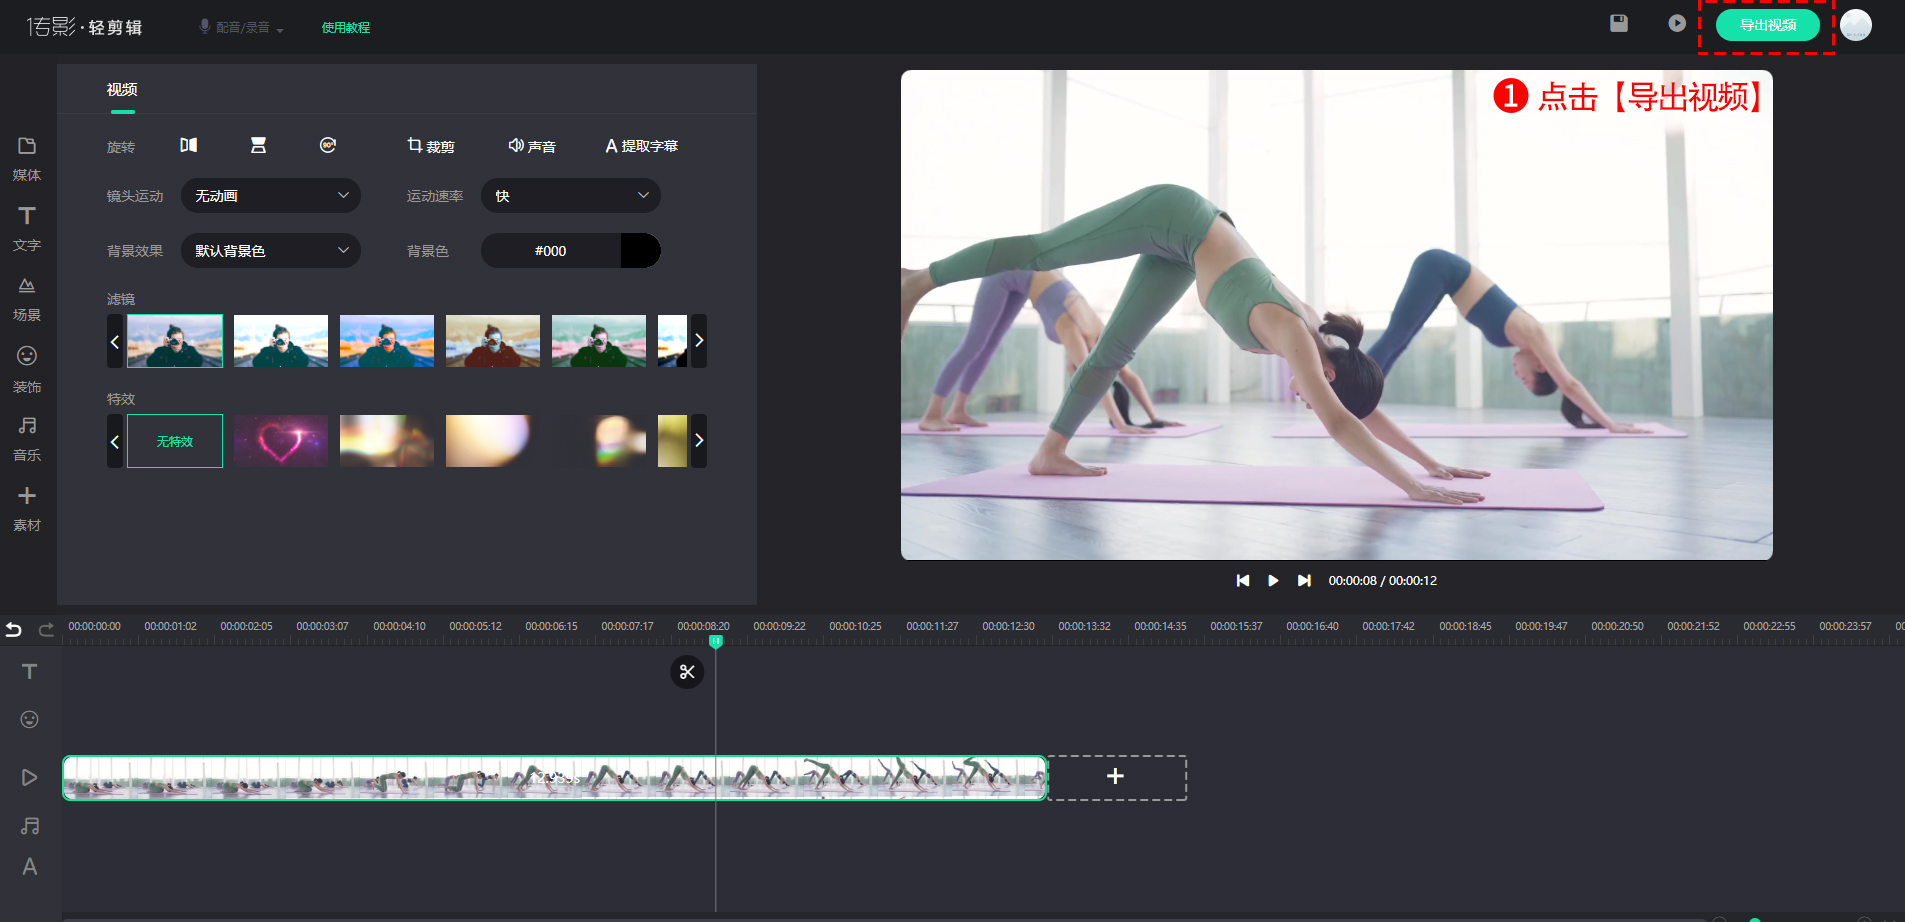1905x922 pixels.
Task: Click the vertical flip rotate icon
Action: coord(258,145)
